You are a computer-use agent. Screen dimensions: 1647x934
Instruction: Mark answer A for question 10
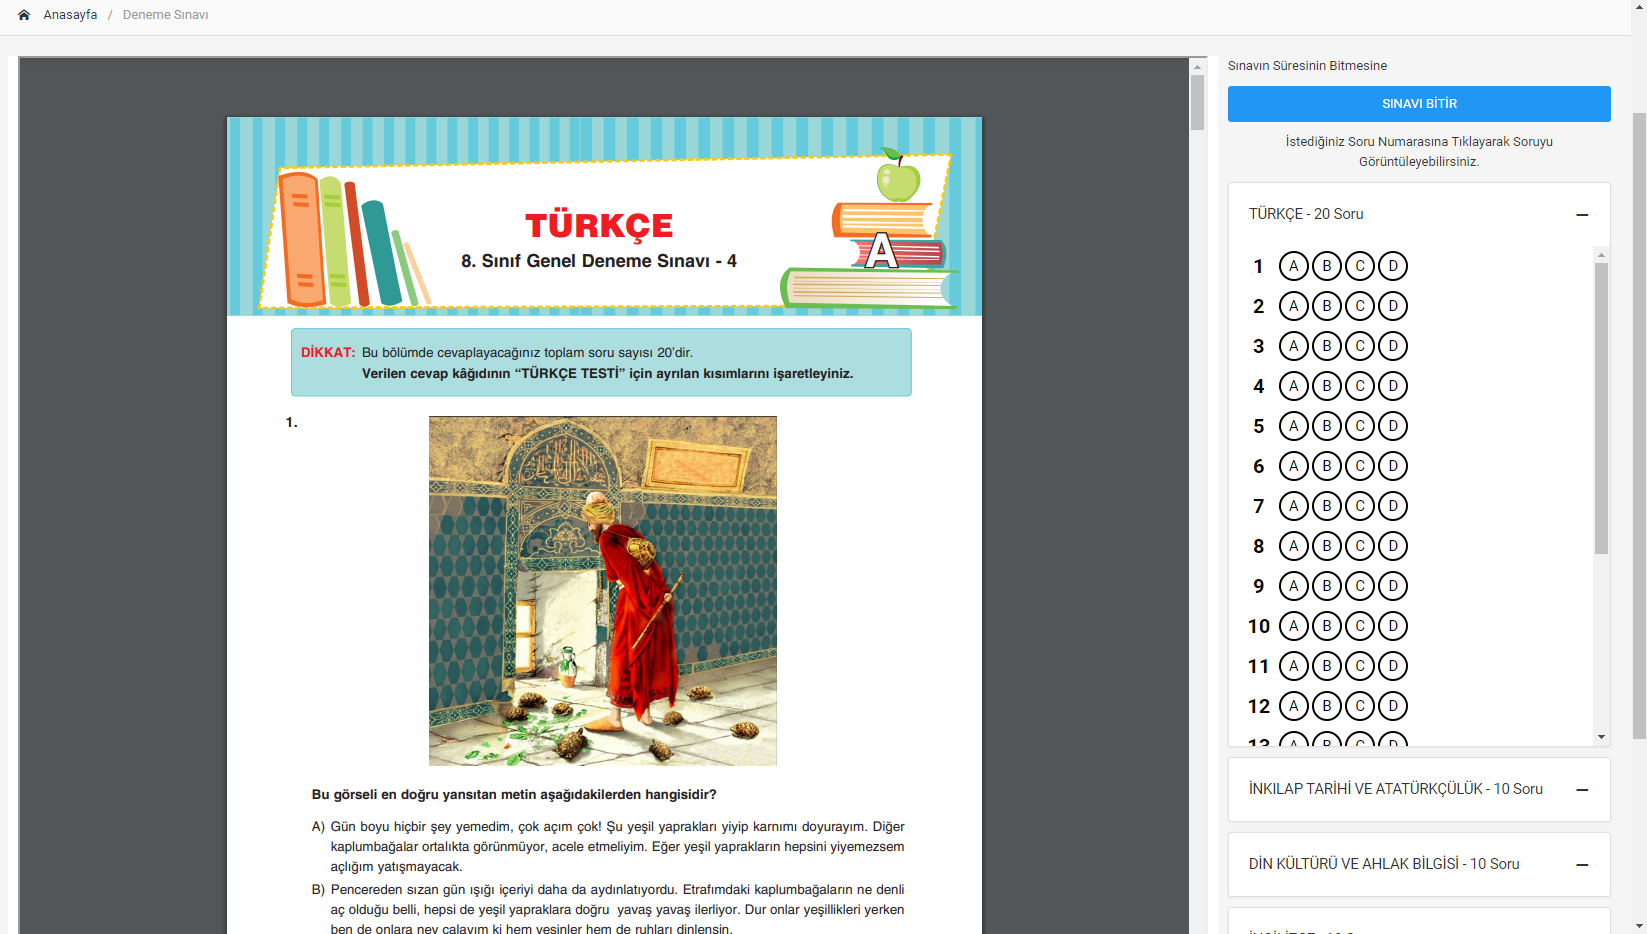1294,626
